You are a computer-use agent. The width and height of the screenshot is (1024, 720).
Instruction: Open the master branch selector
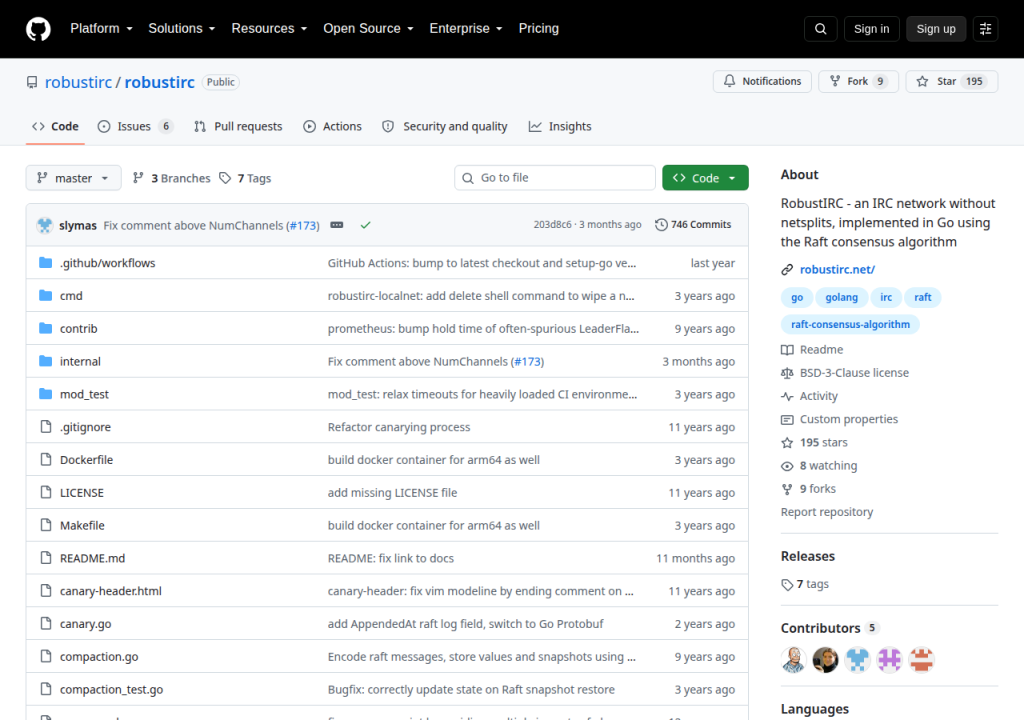click(73, 178)
